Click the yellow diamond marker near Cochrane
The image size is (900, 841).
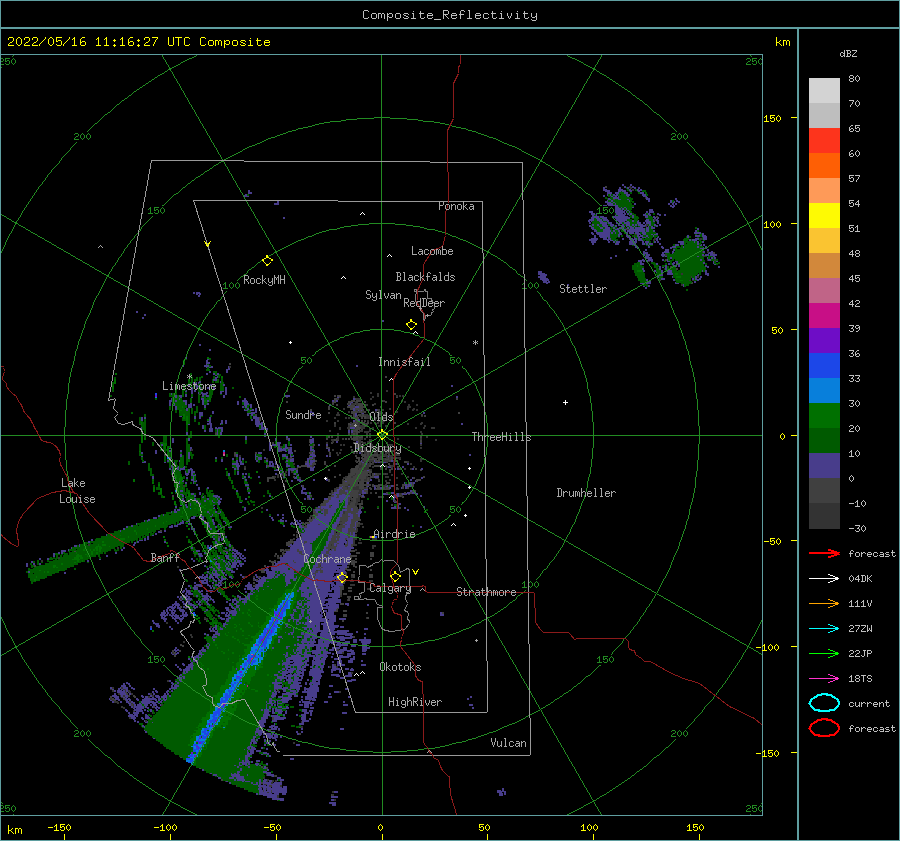click(342, 577)
